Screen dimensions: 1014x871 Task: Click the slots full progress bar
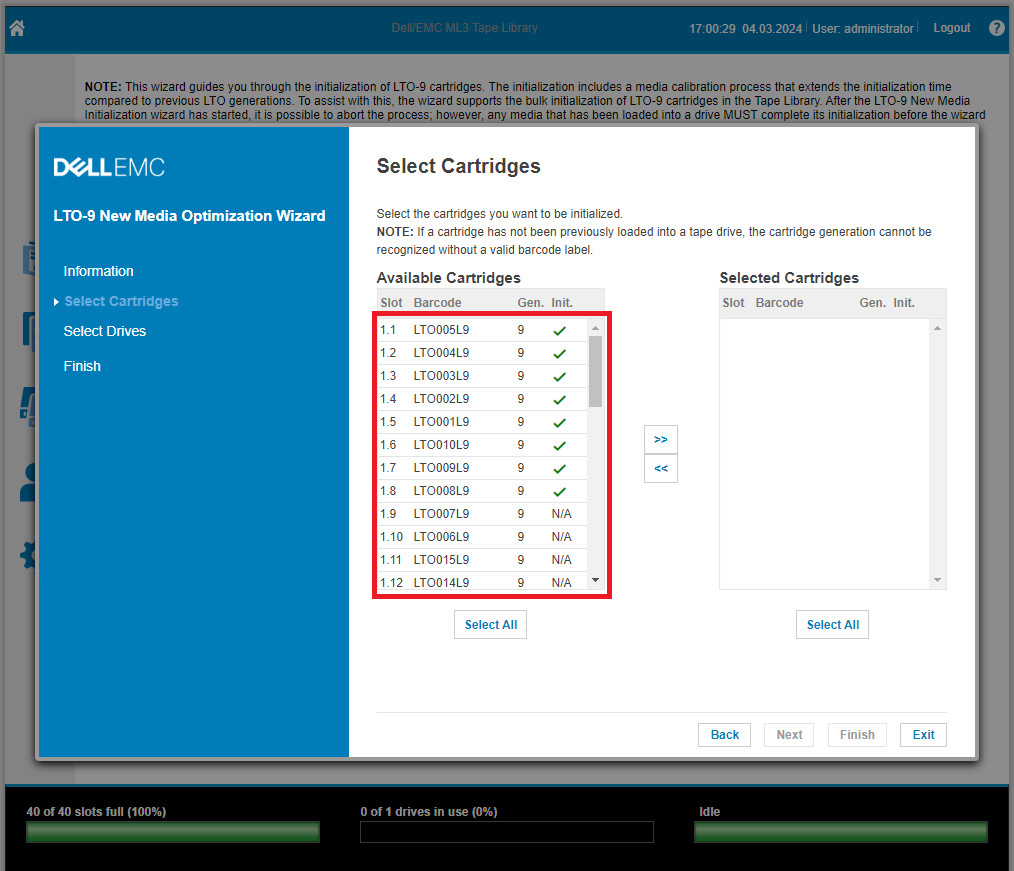point(173,832)
